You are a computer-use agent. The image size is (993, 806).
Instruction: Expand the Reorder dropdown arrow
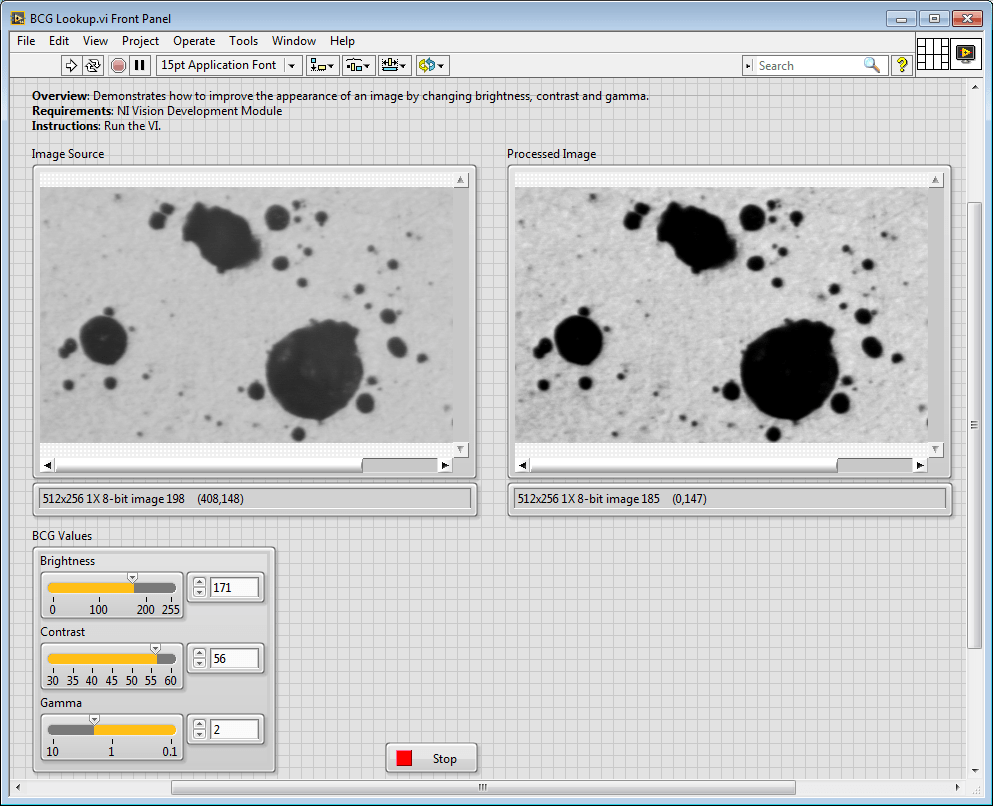[x=440, y=65]
